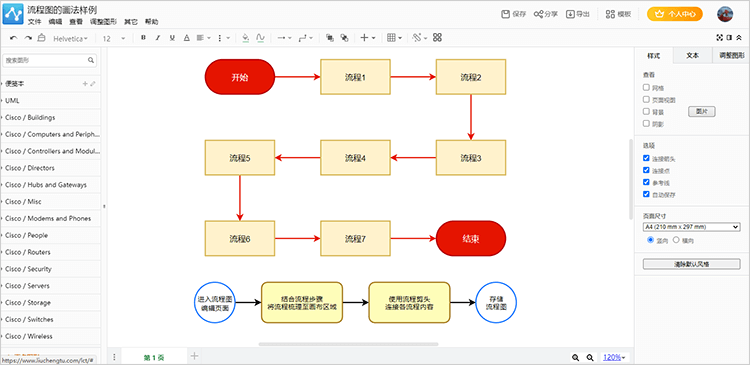
Task: Open the A4 page size dropdown
Action: pyautogui.click(x=691, y=227)
